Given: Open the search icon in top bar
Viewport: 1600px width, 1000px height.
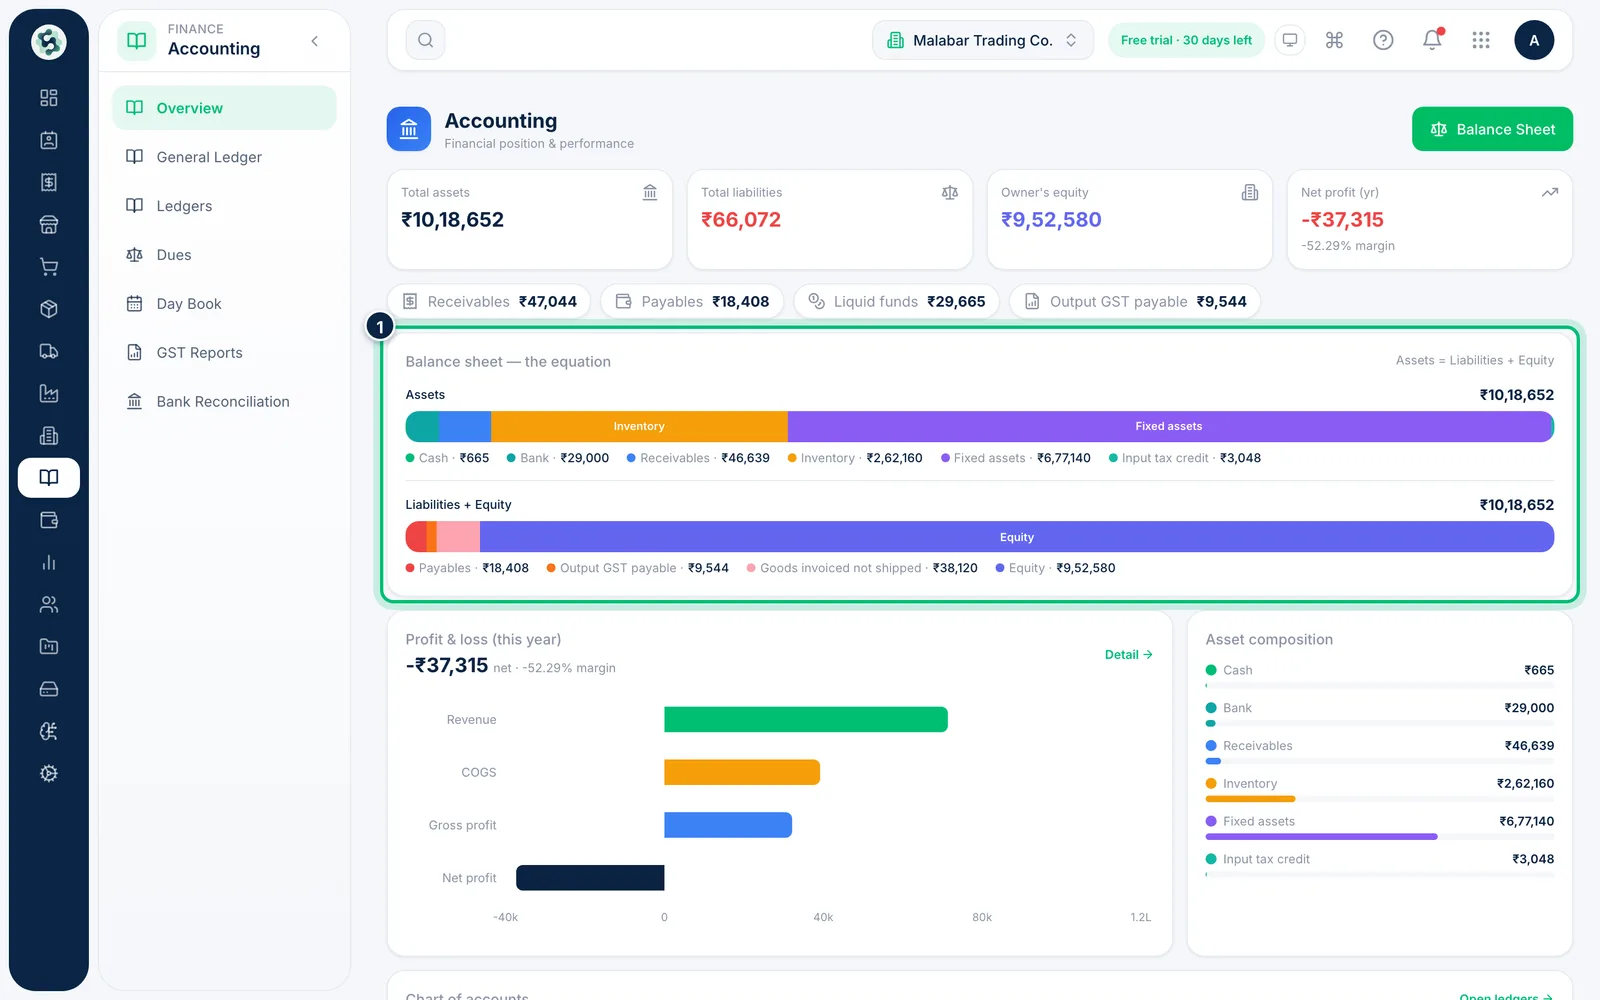Looking at the screenshot, I should coord(425,40).
